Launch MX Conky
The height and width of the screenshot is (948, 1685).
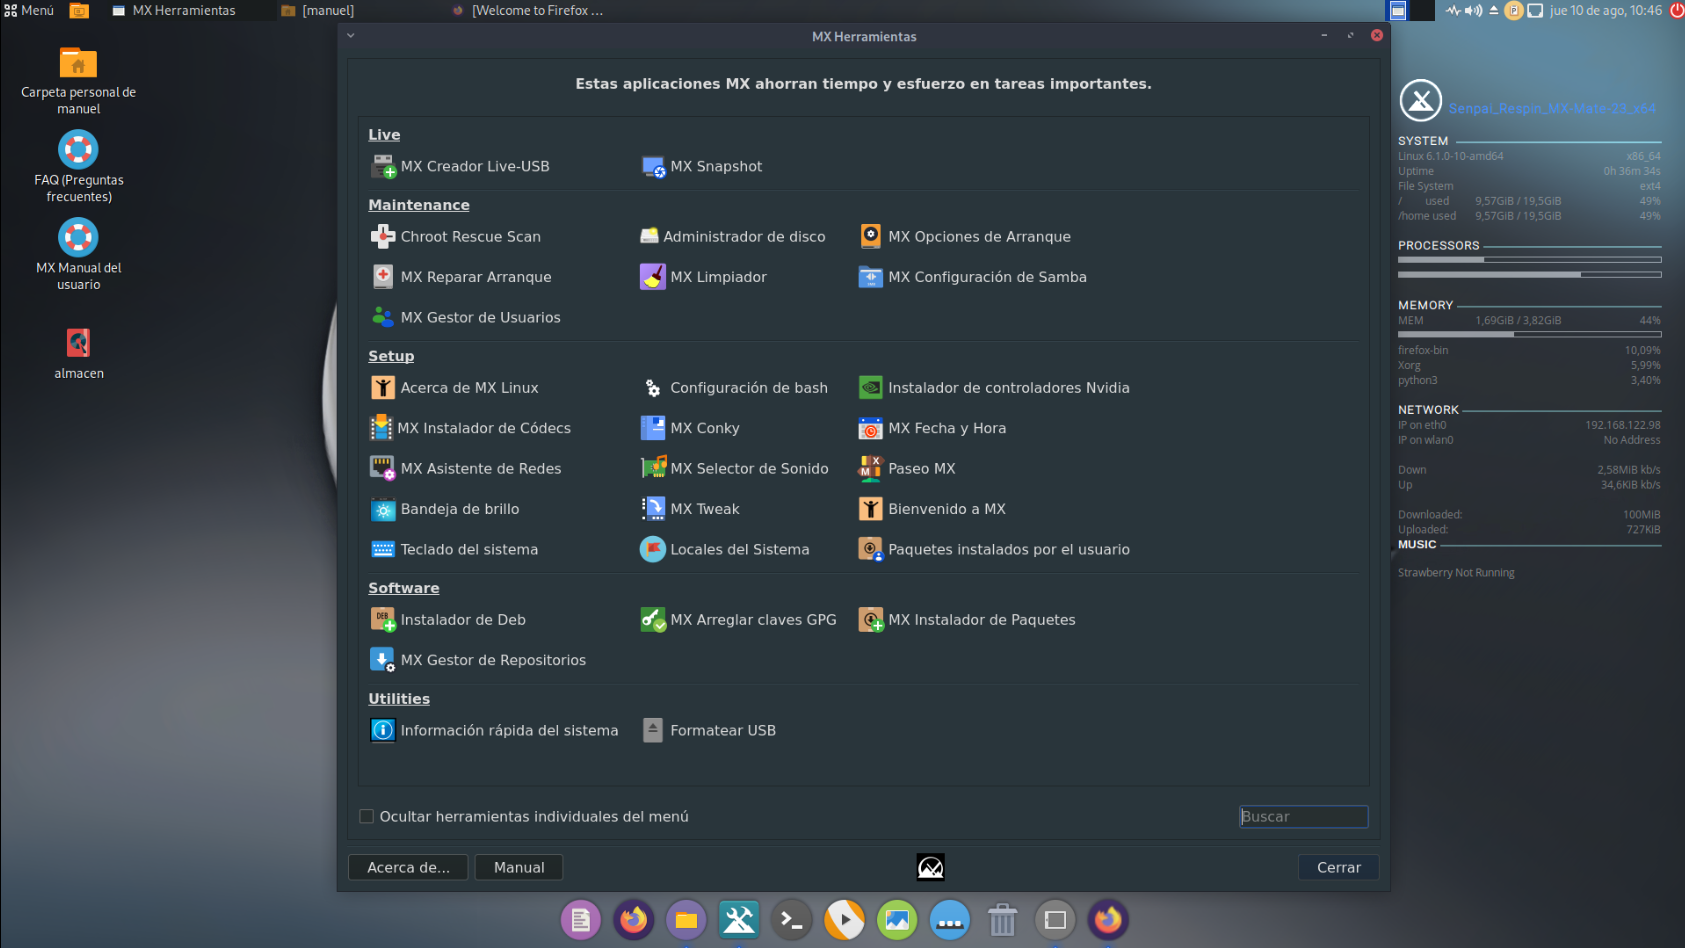[x=691, y=428]
